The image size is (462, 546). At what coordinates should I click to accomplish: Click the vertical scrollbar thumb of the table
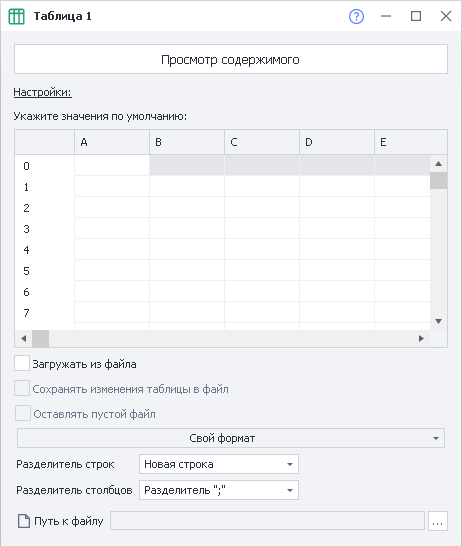tap(438, 180)
